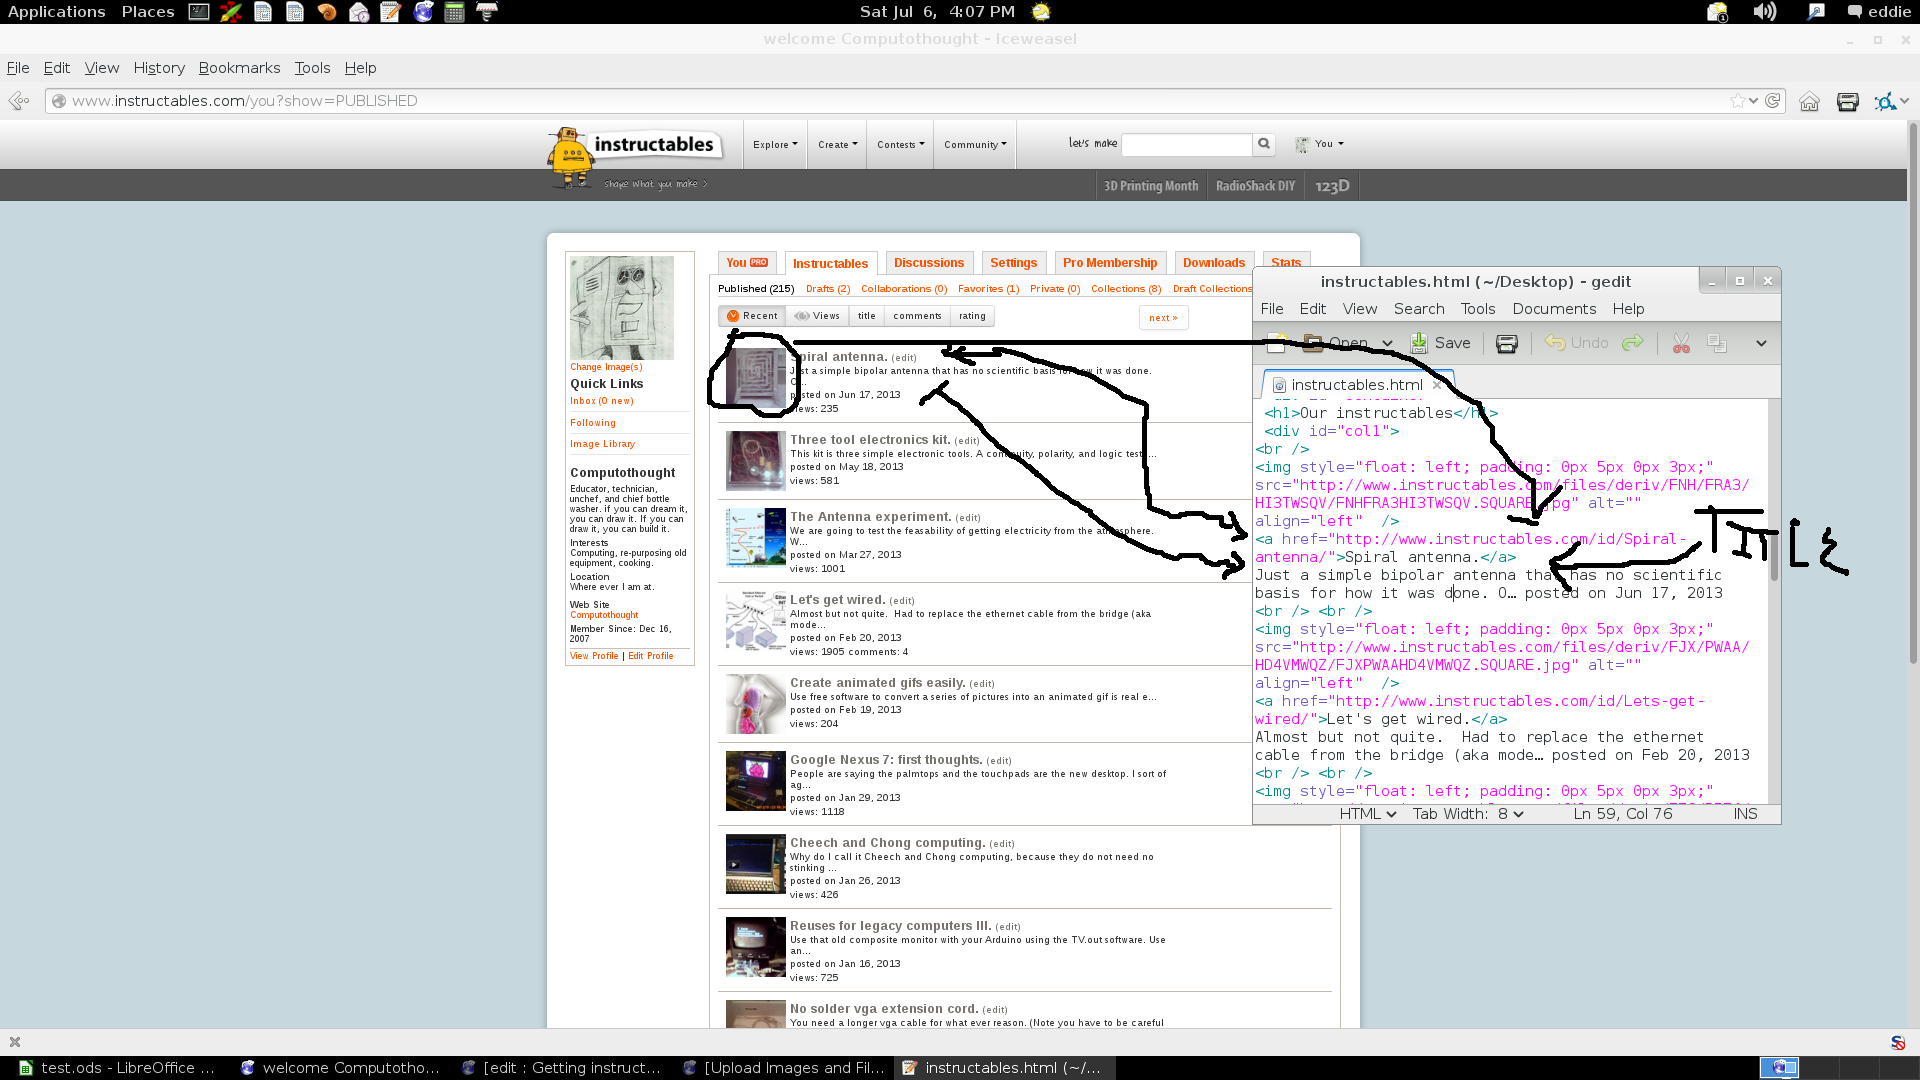Open the Drafts (2) list
The height and width of the screenshot is (1080, 1920).
[x=828, y=289]
